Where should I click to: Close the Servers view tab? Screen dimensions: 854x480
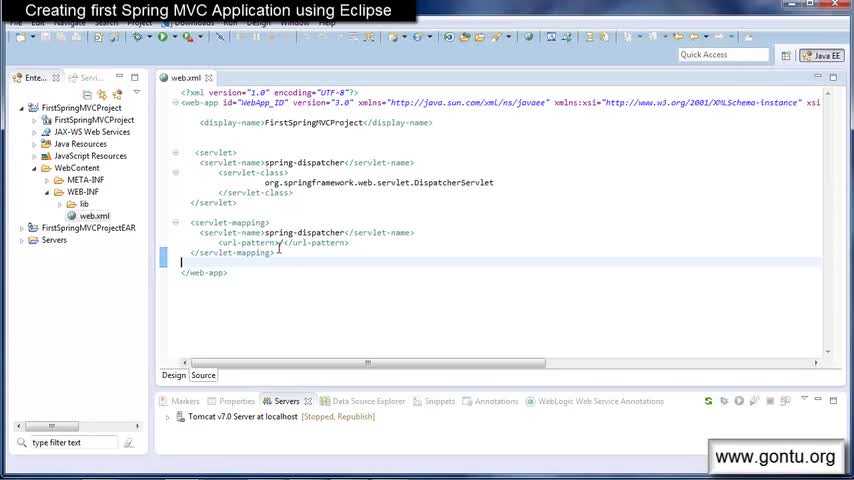click(x=308, y=402)
